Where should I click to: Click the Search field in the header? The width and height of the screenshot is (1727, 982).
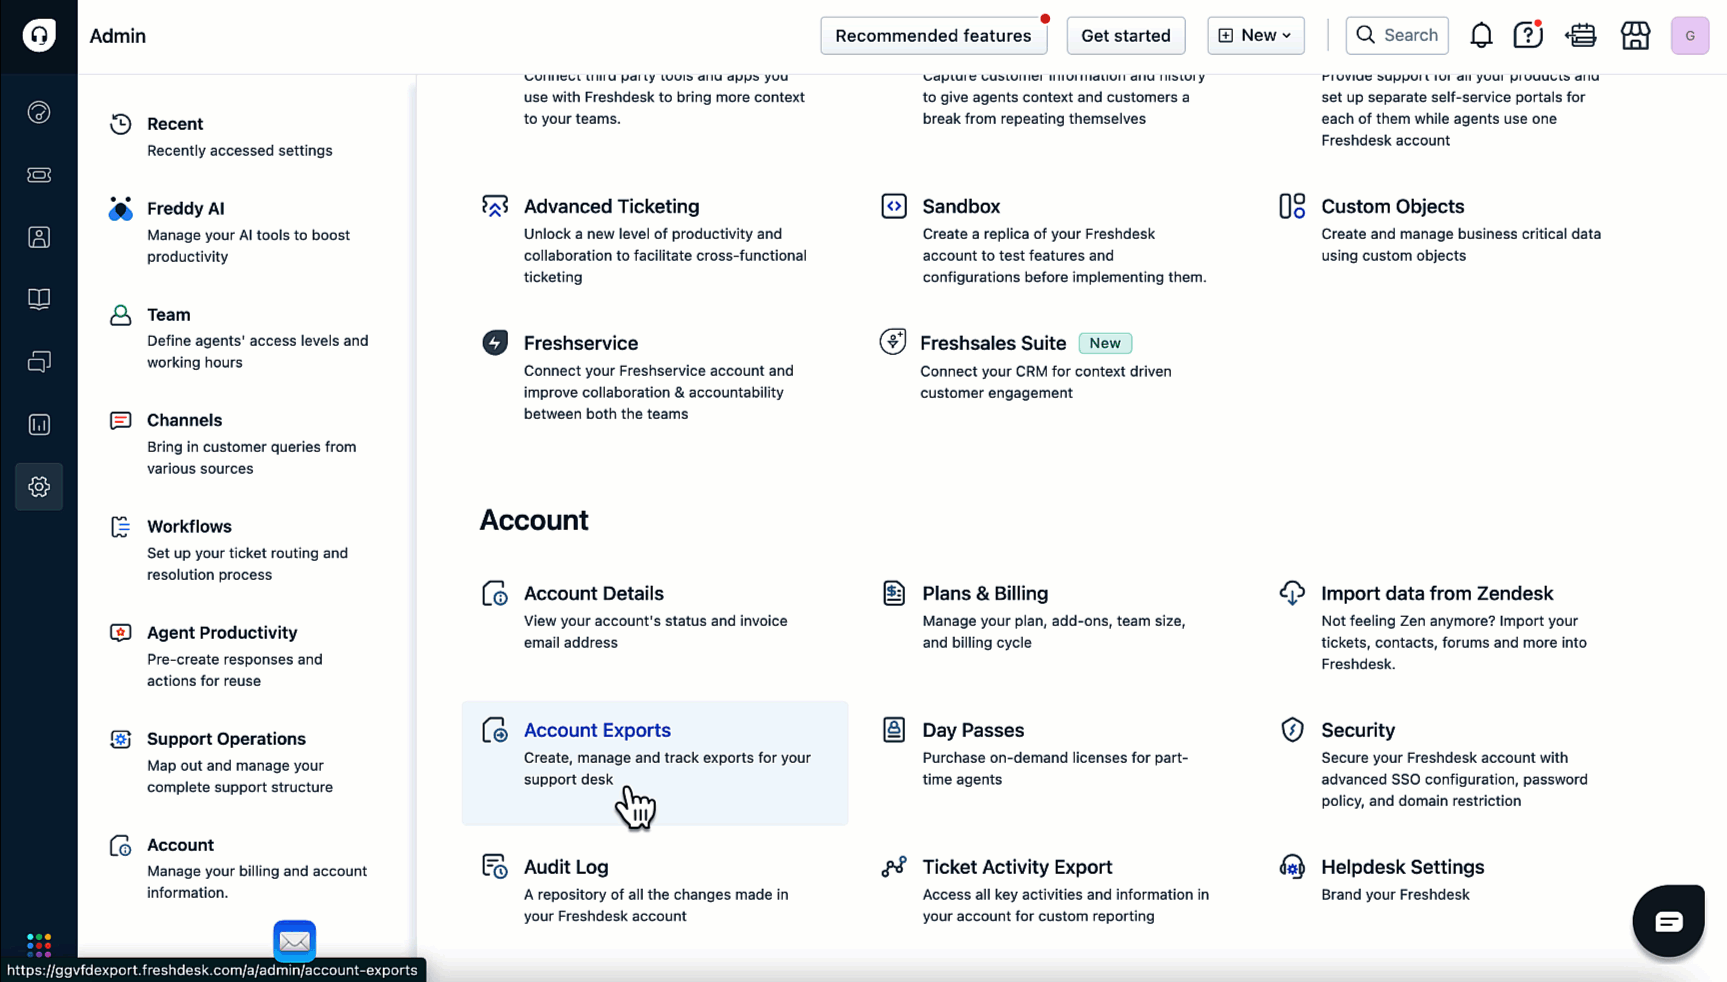pyautogui.click(x=1397, y=35)
